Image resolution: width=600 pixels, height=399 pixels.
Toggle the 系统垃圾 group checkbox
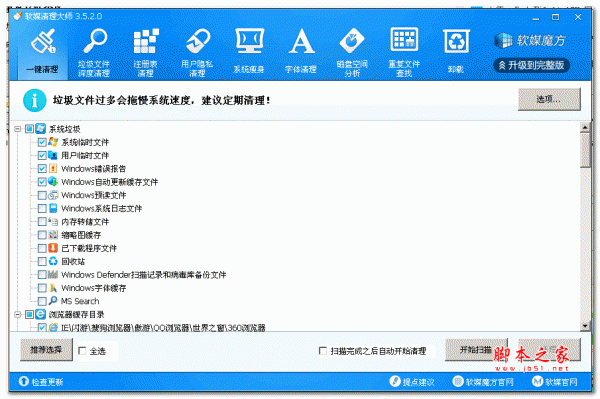29,129
